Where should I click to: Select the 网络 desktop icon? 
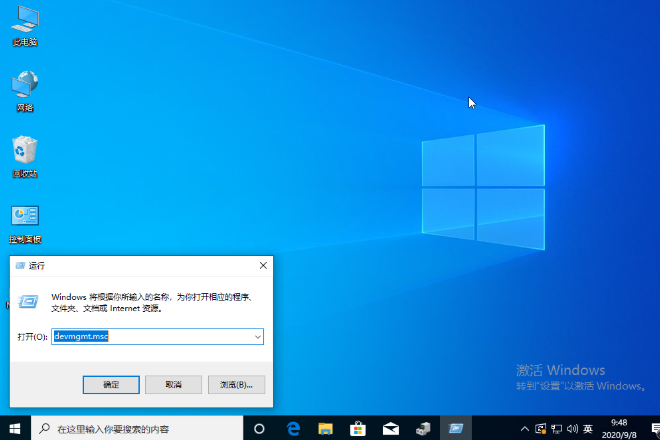point(25,91)
